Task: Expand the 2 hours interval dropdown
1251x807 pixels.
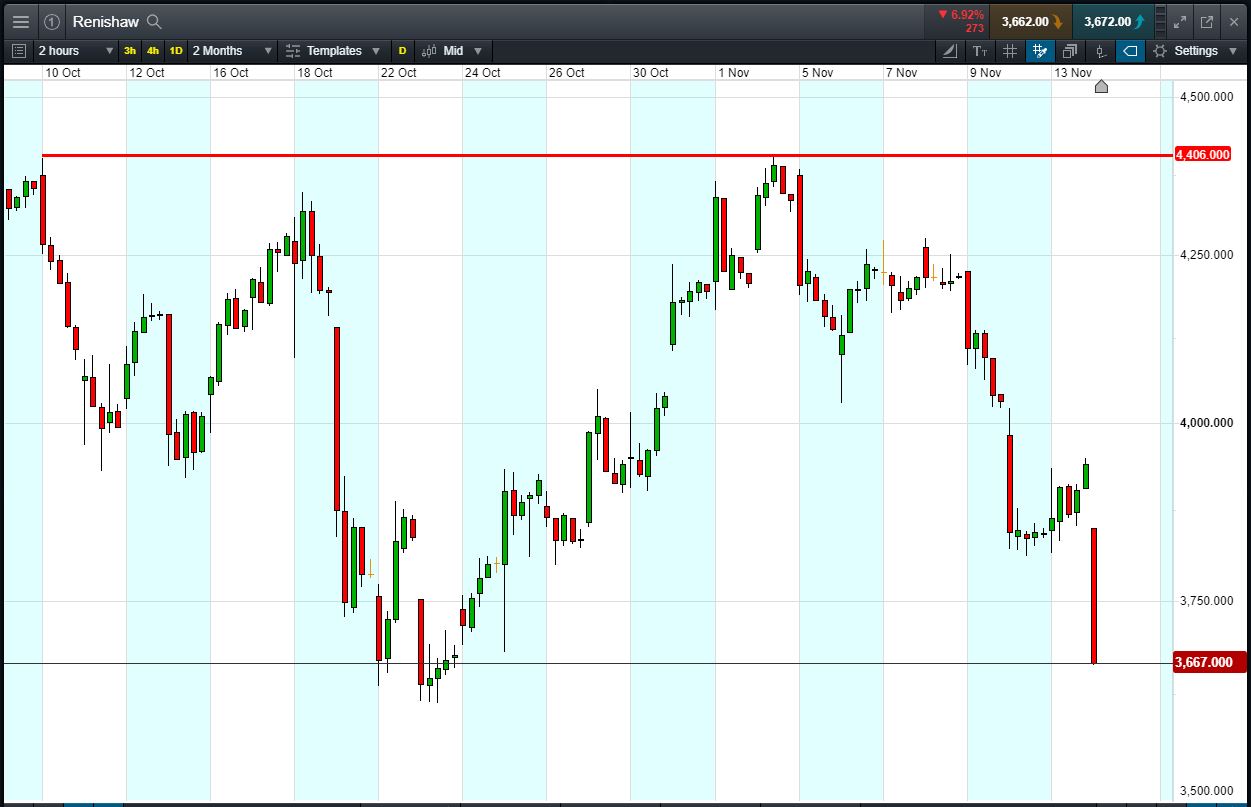Action: pos(76,51)
